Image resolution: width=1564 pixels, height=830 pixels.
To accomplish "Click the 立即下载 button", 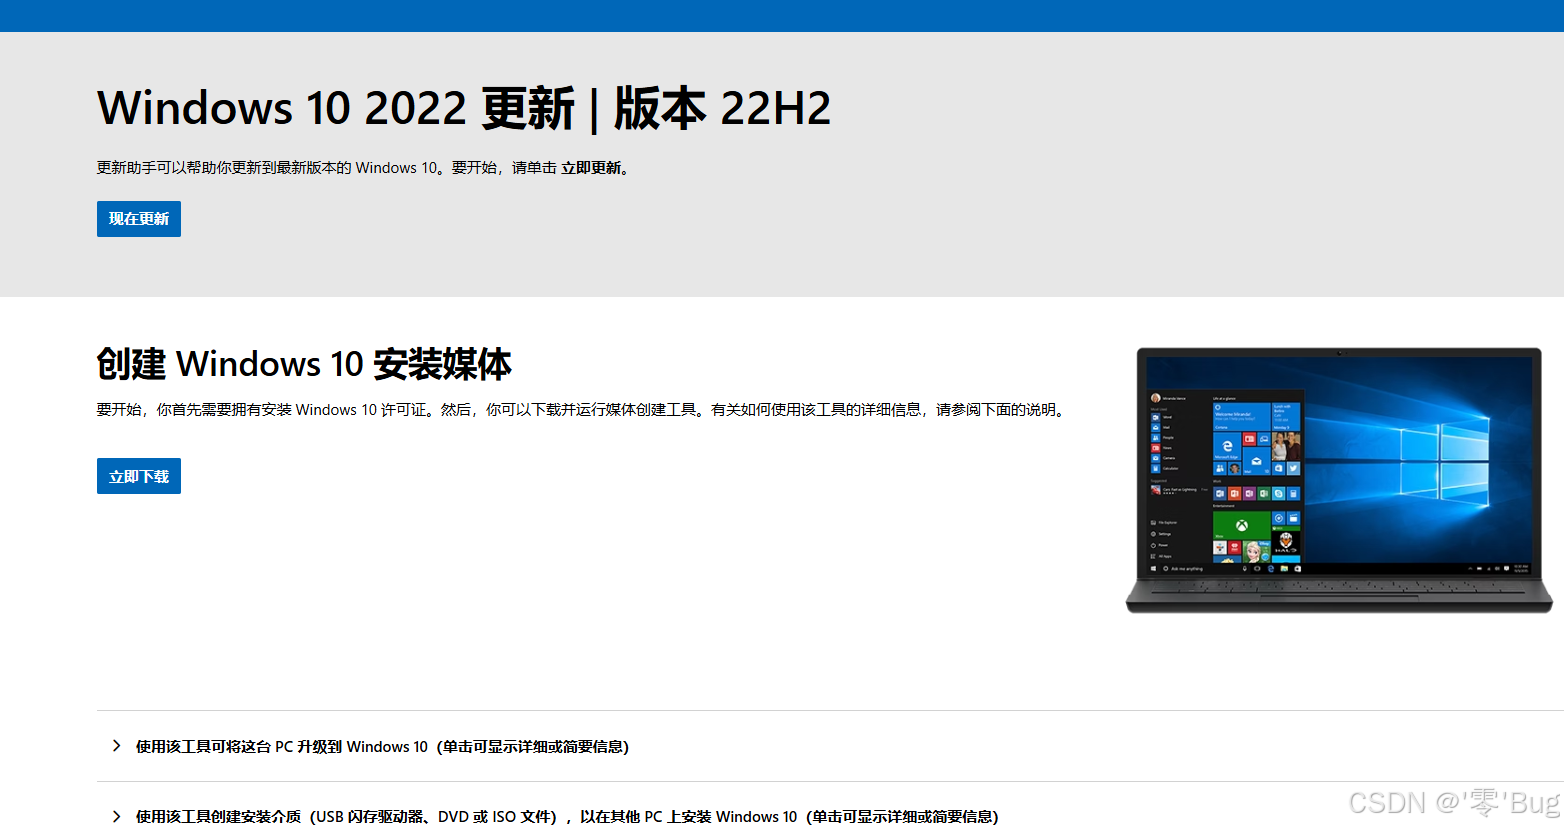I will tap(139, 476).
